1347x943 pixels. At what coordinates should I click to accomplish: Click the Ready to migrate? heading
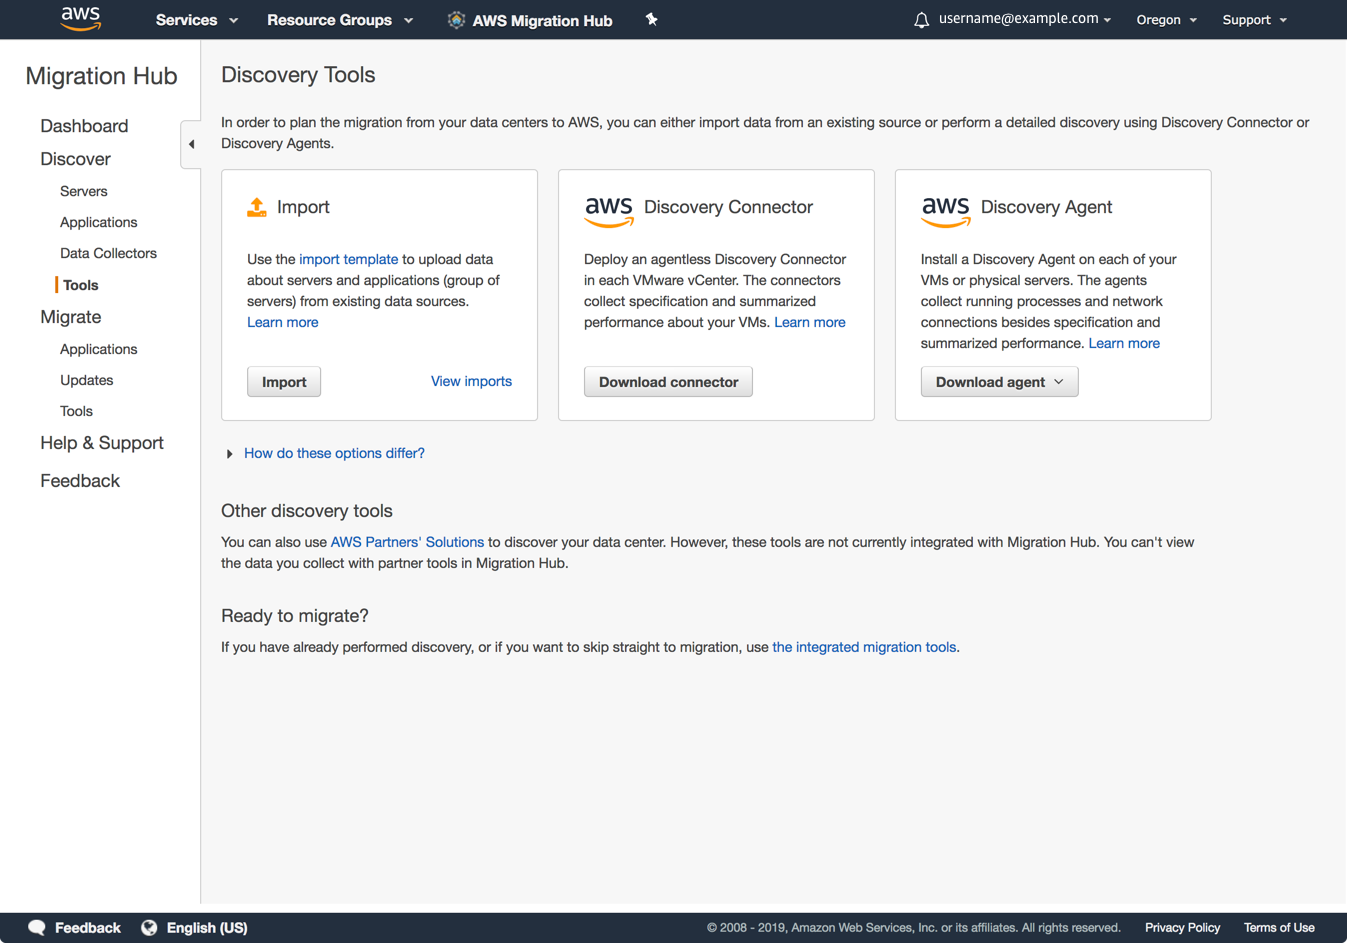click(295, 616)
